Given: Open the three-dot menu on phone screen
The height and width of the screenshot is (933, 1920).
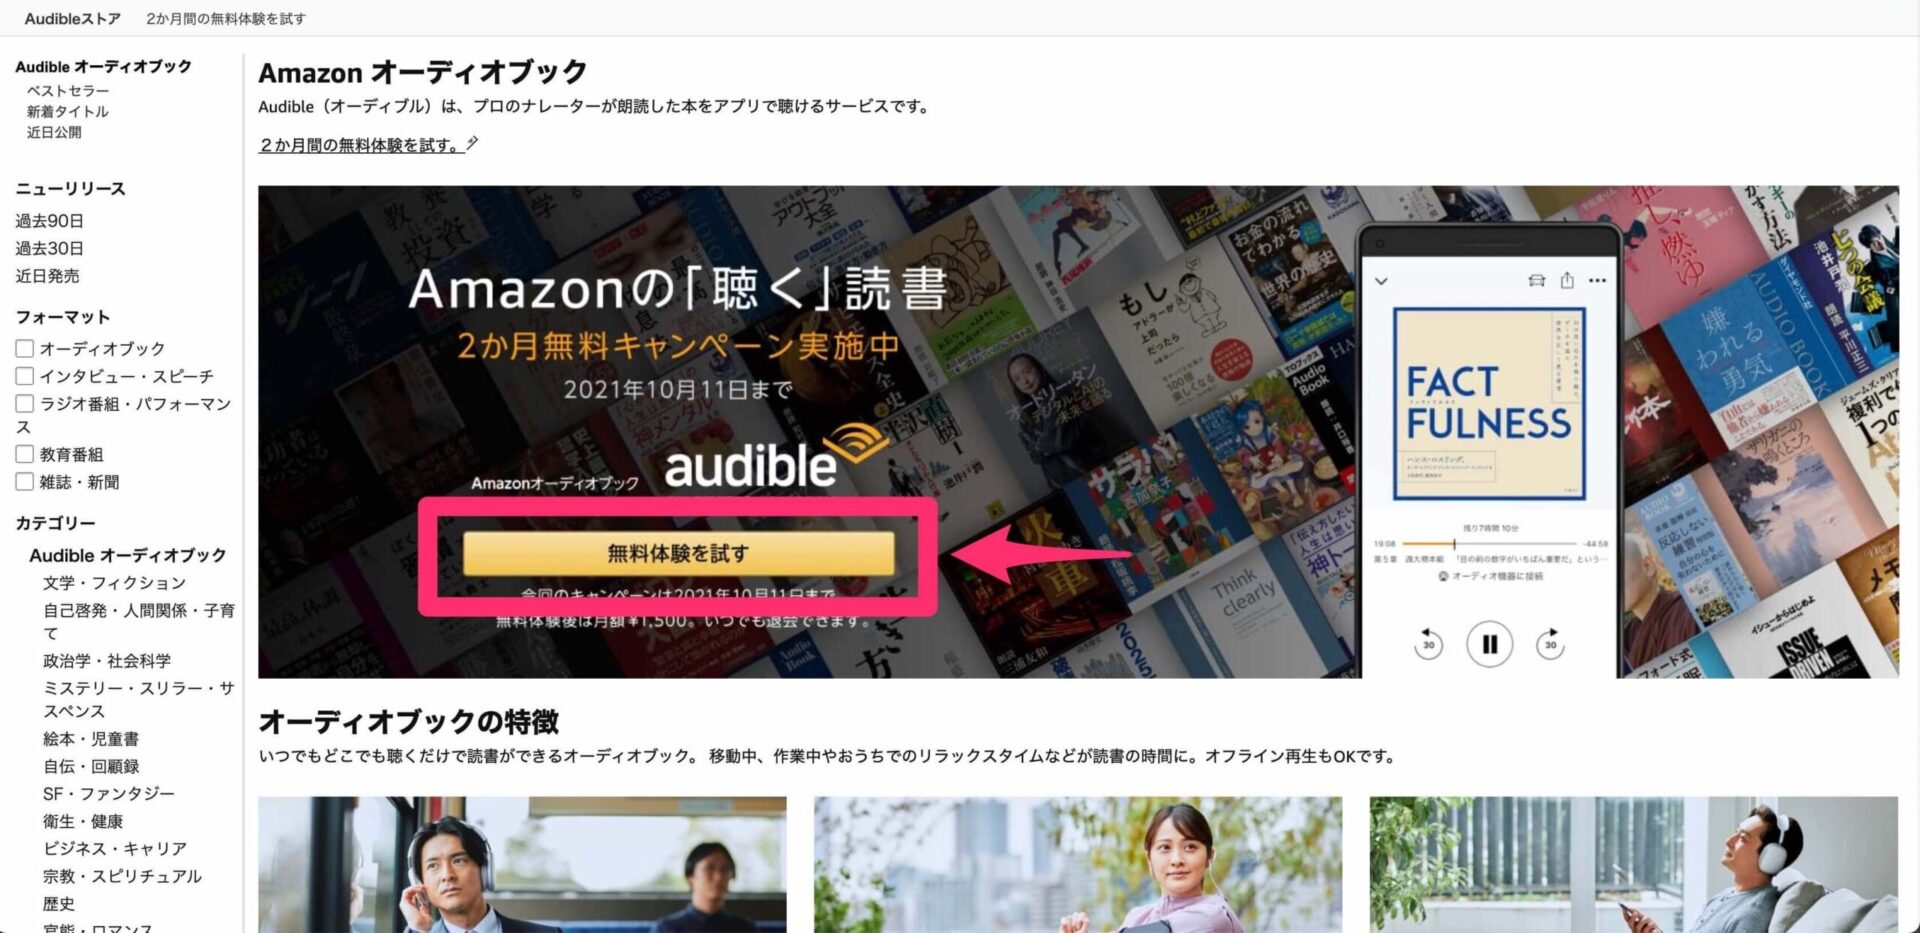Looking at the screenshot, I should (1597, 281).
